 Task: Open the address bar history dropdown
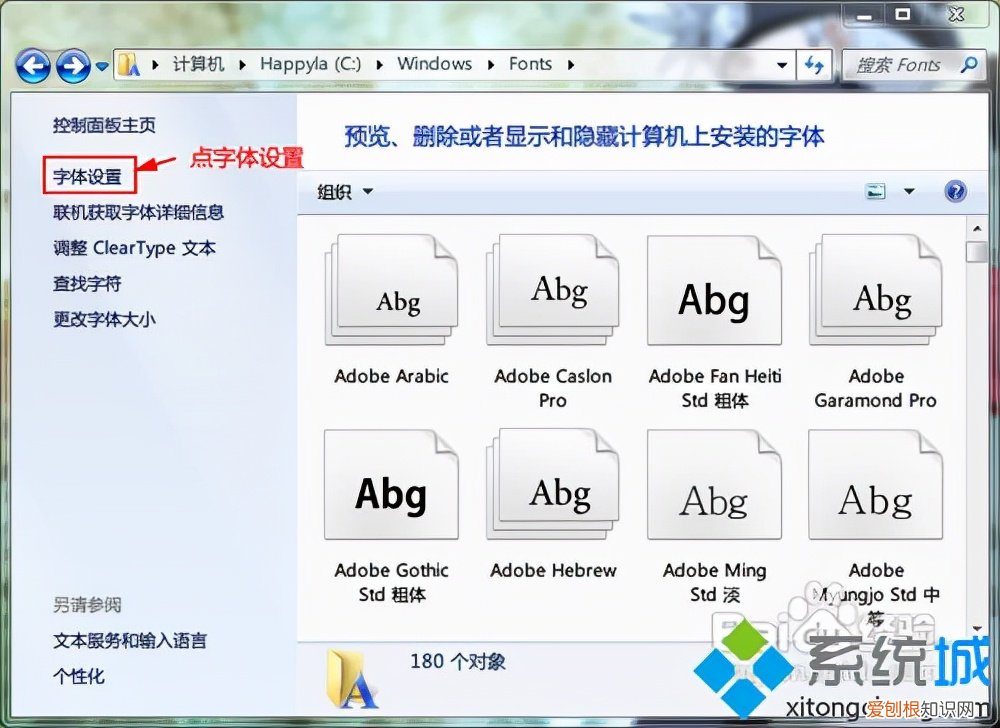[783, 64]
